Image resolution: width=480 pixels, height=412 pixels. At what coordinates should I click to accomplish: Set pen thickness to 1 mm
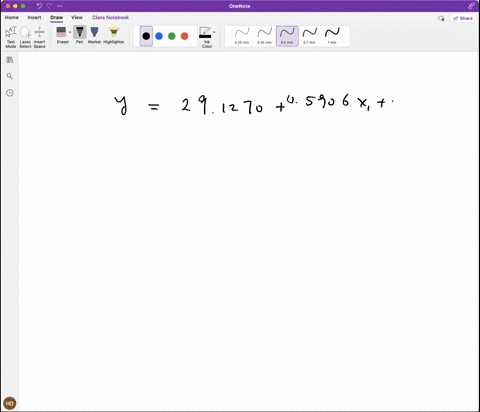coord(332,36)
